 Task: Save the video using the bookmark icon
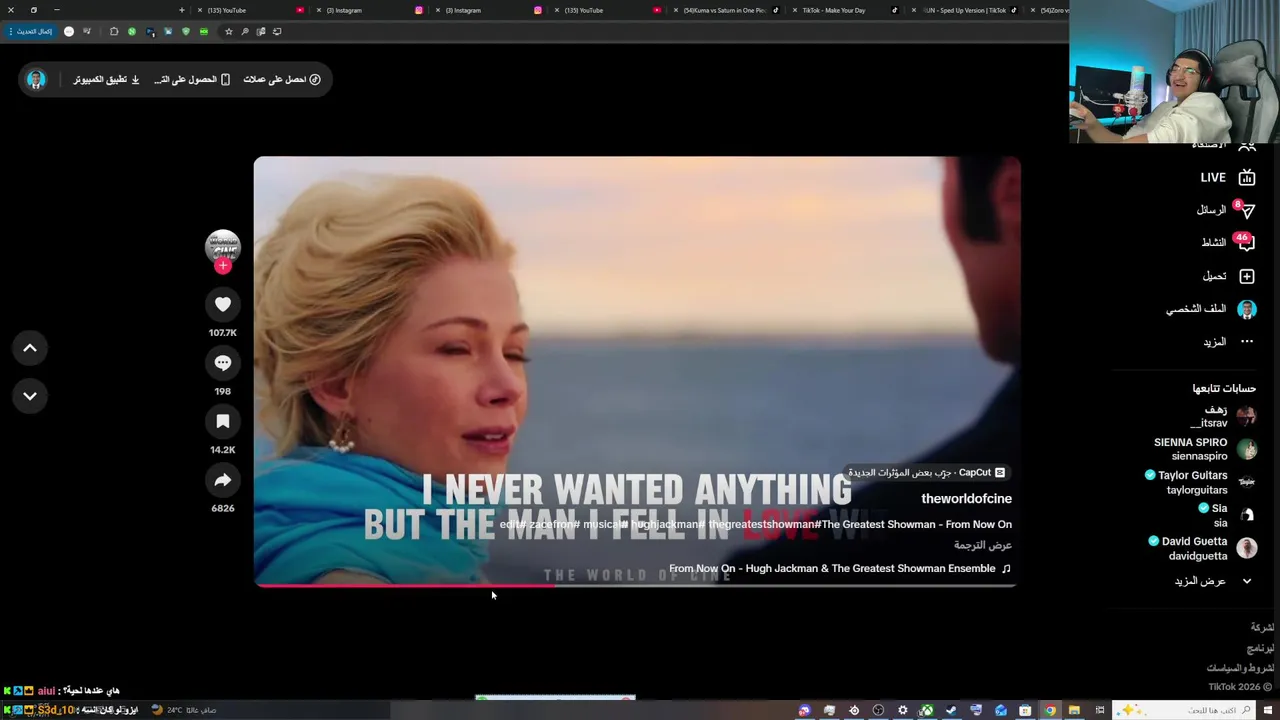click(x=223, y=422)
